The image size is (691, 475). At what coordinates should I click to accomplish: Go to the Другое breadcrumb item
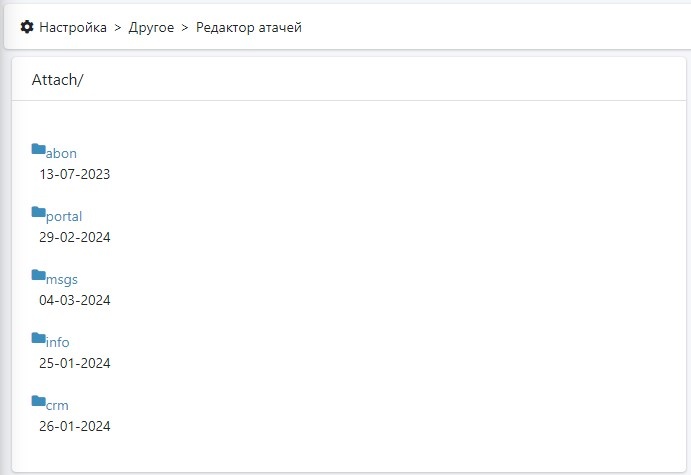click(x=151, y=27)
